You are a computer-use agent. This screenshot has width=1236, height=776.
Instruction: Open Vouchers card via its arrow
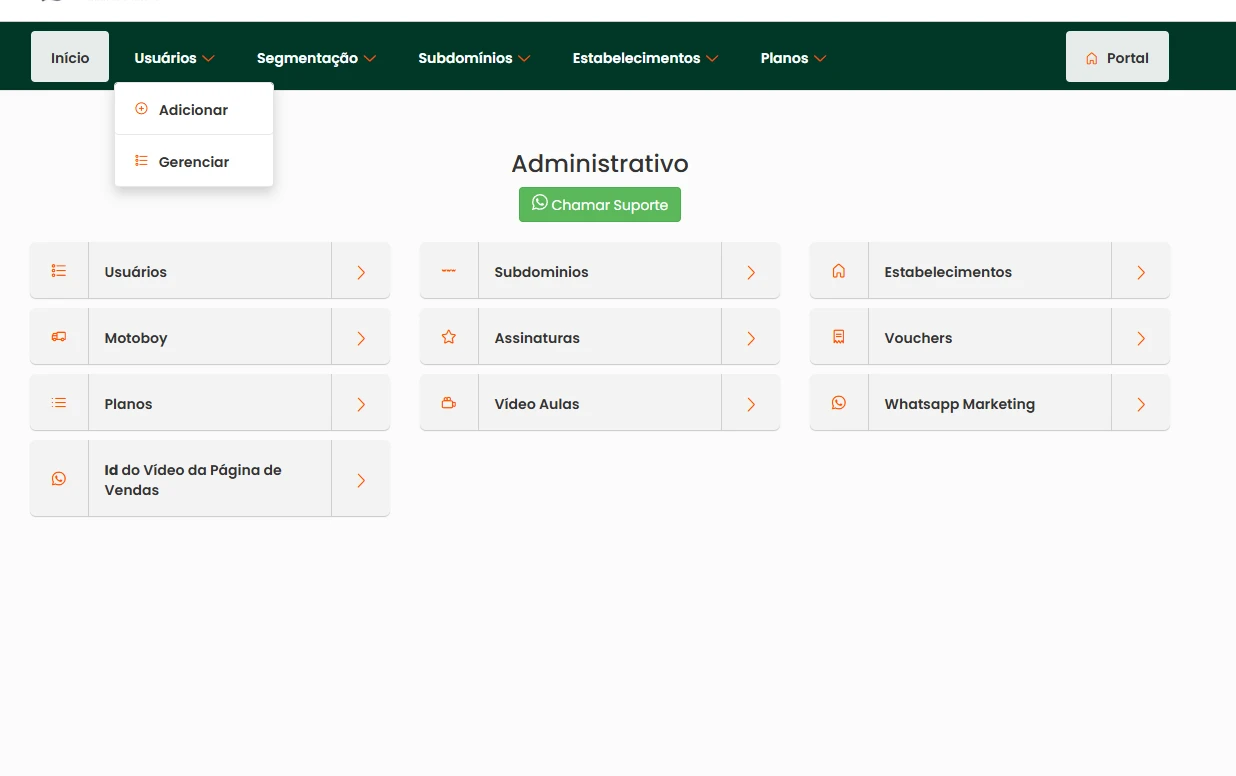(1141, 338)
